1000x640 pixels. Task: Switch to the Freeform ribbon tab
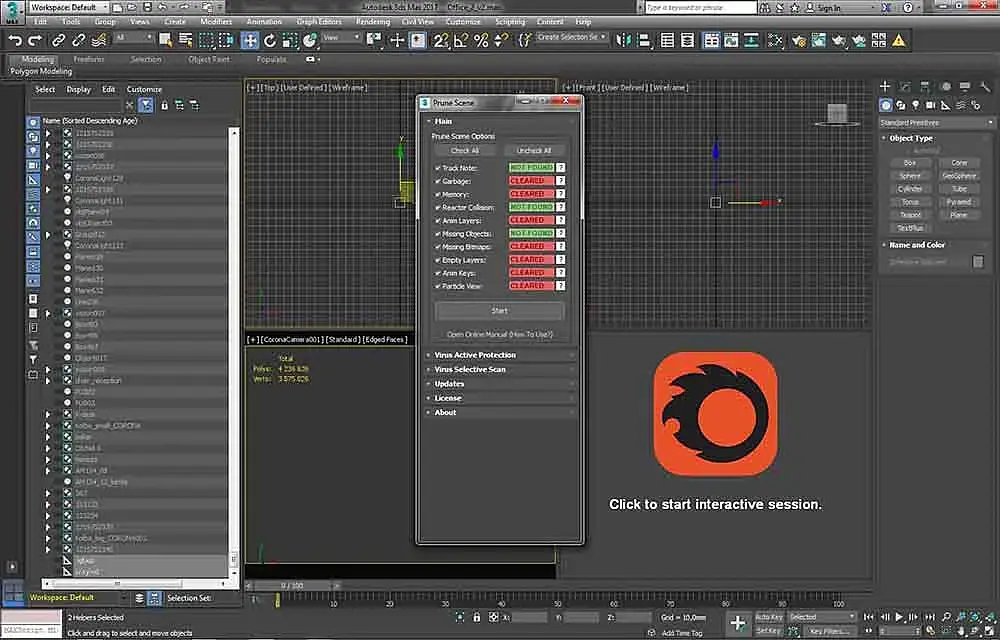pos(89,59)
